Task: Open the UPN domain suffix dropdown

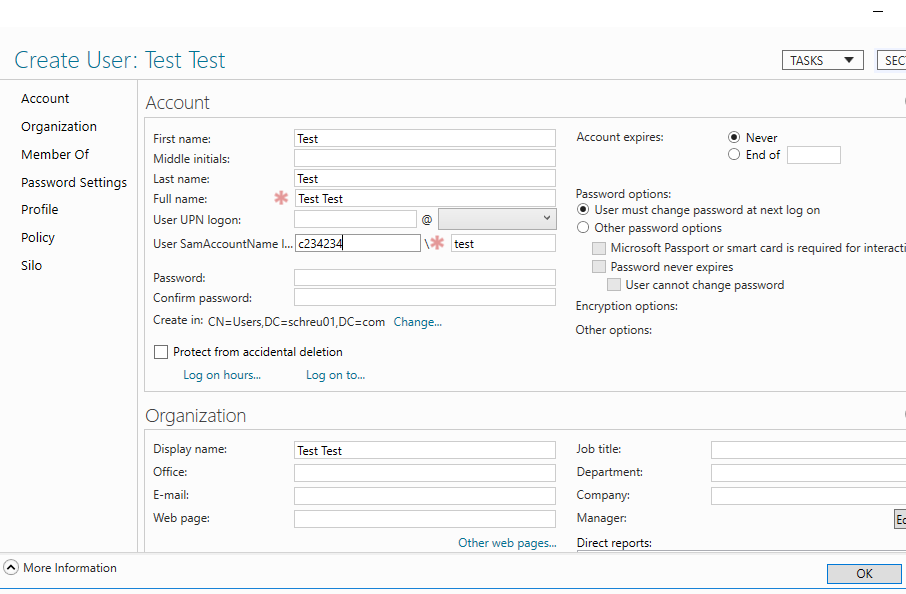Action: pos(496,218)
